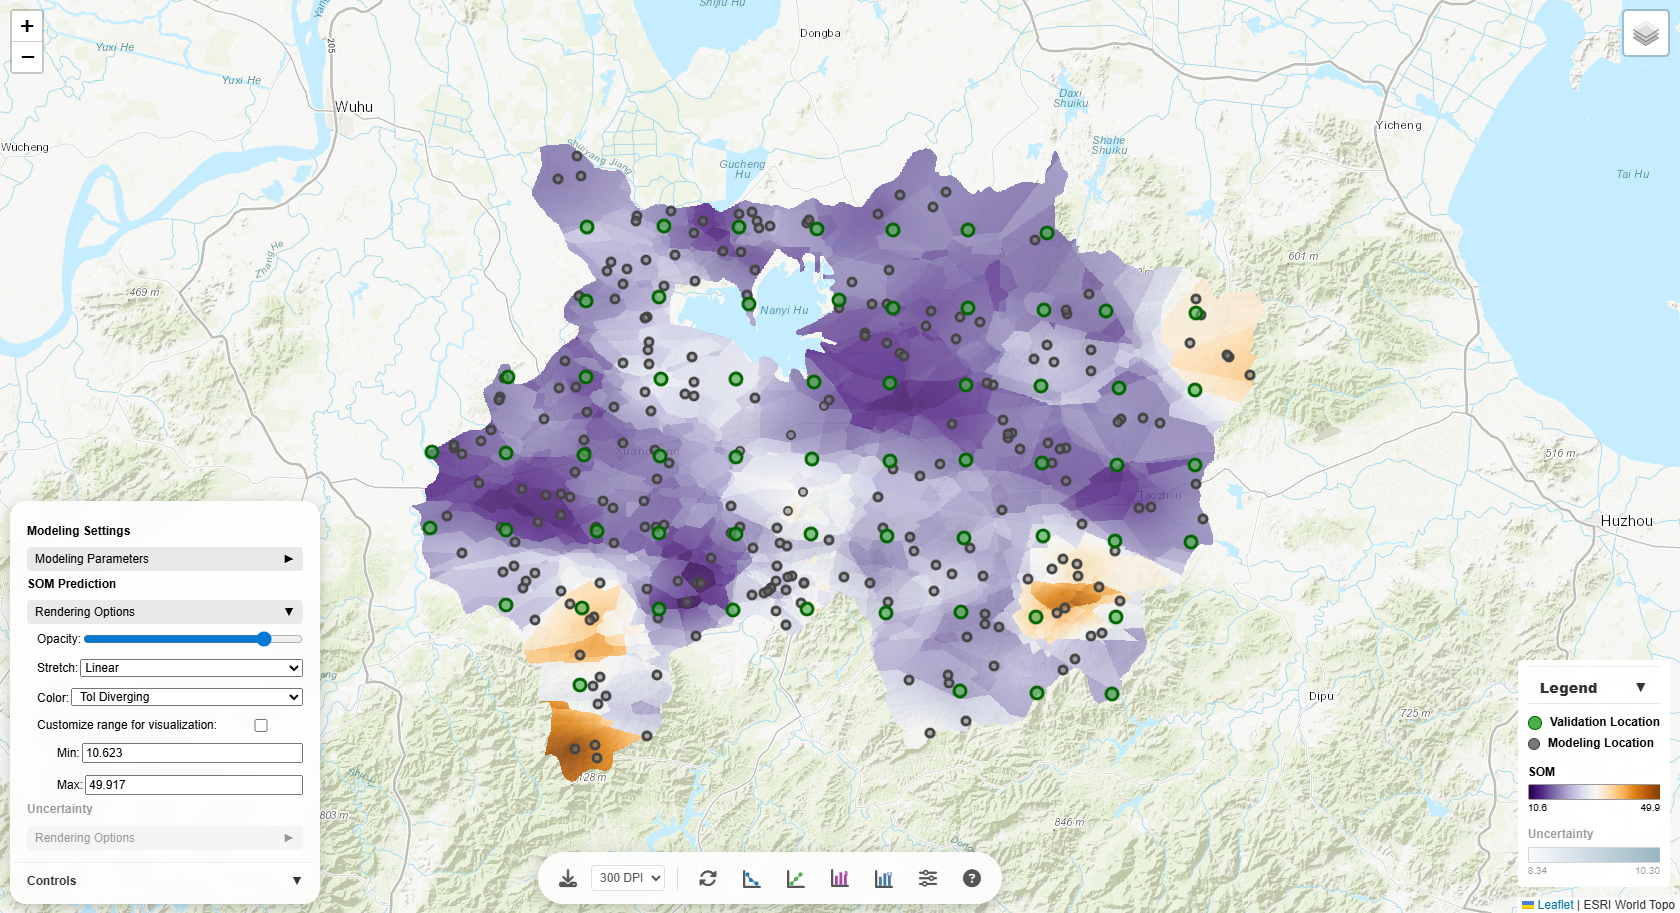
Task: Click the Max value input field
Action: 194,785
